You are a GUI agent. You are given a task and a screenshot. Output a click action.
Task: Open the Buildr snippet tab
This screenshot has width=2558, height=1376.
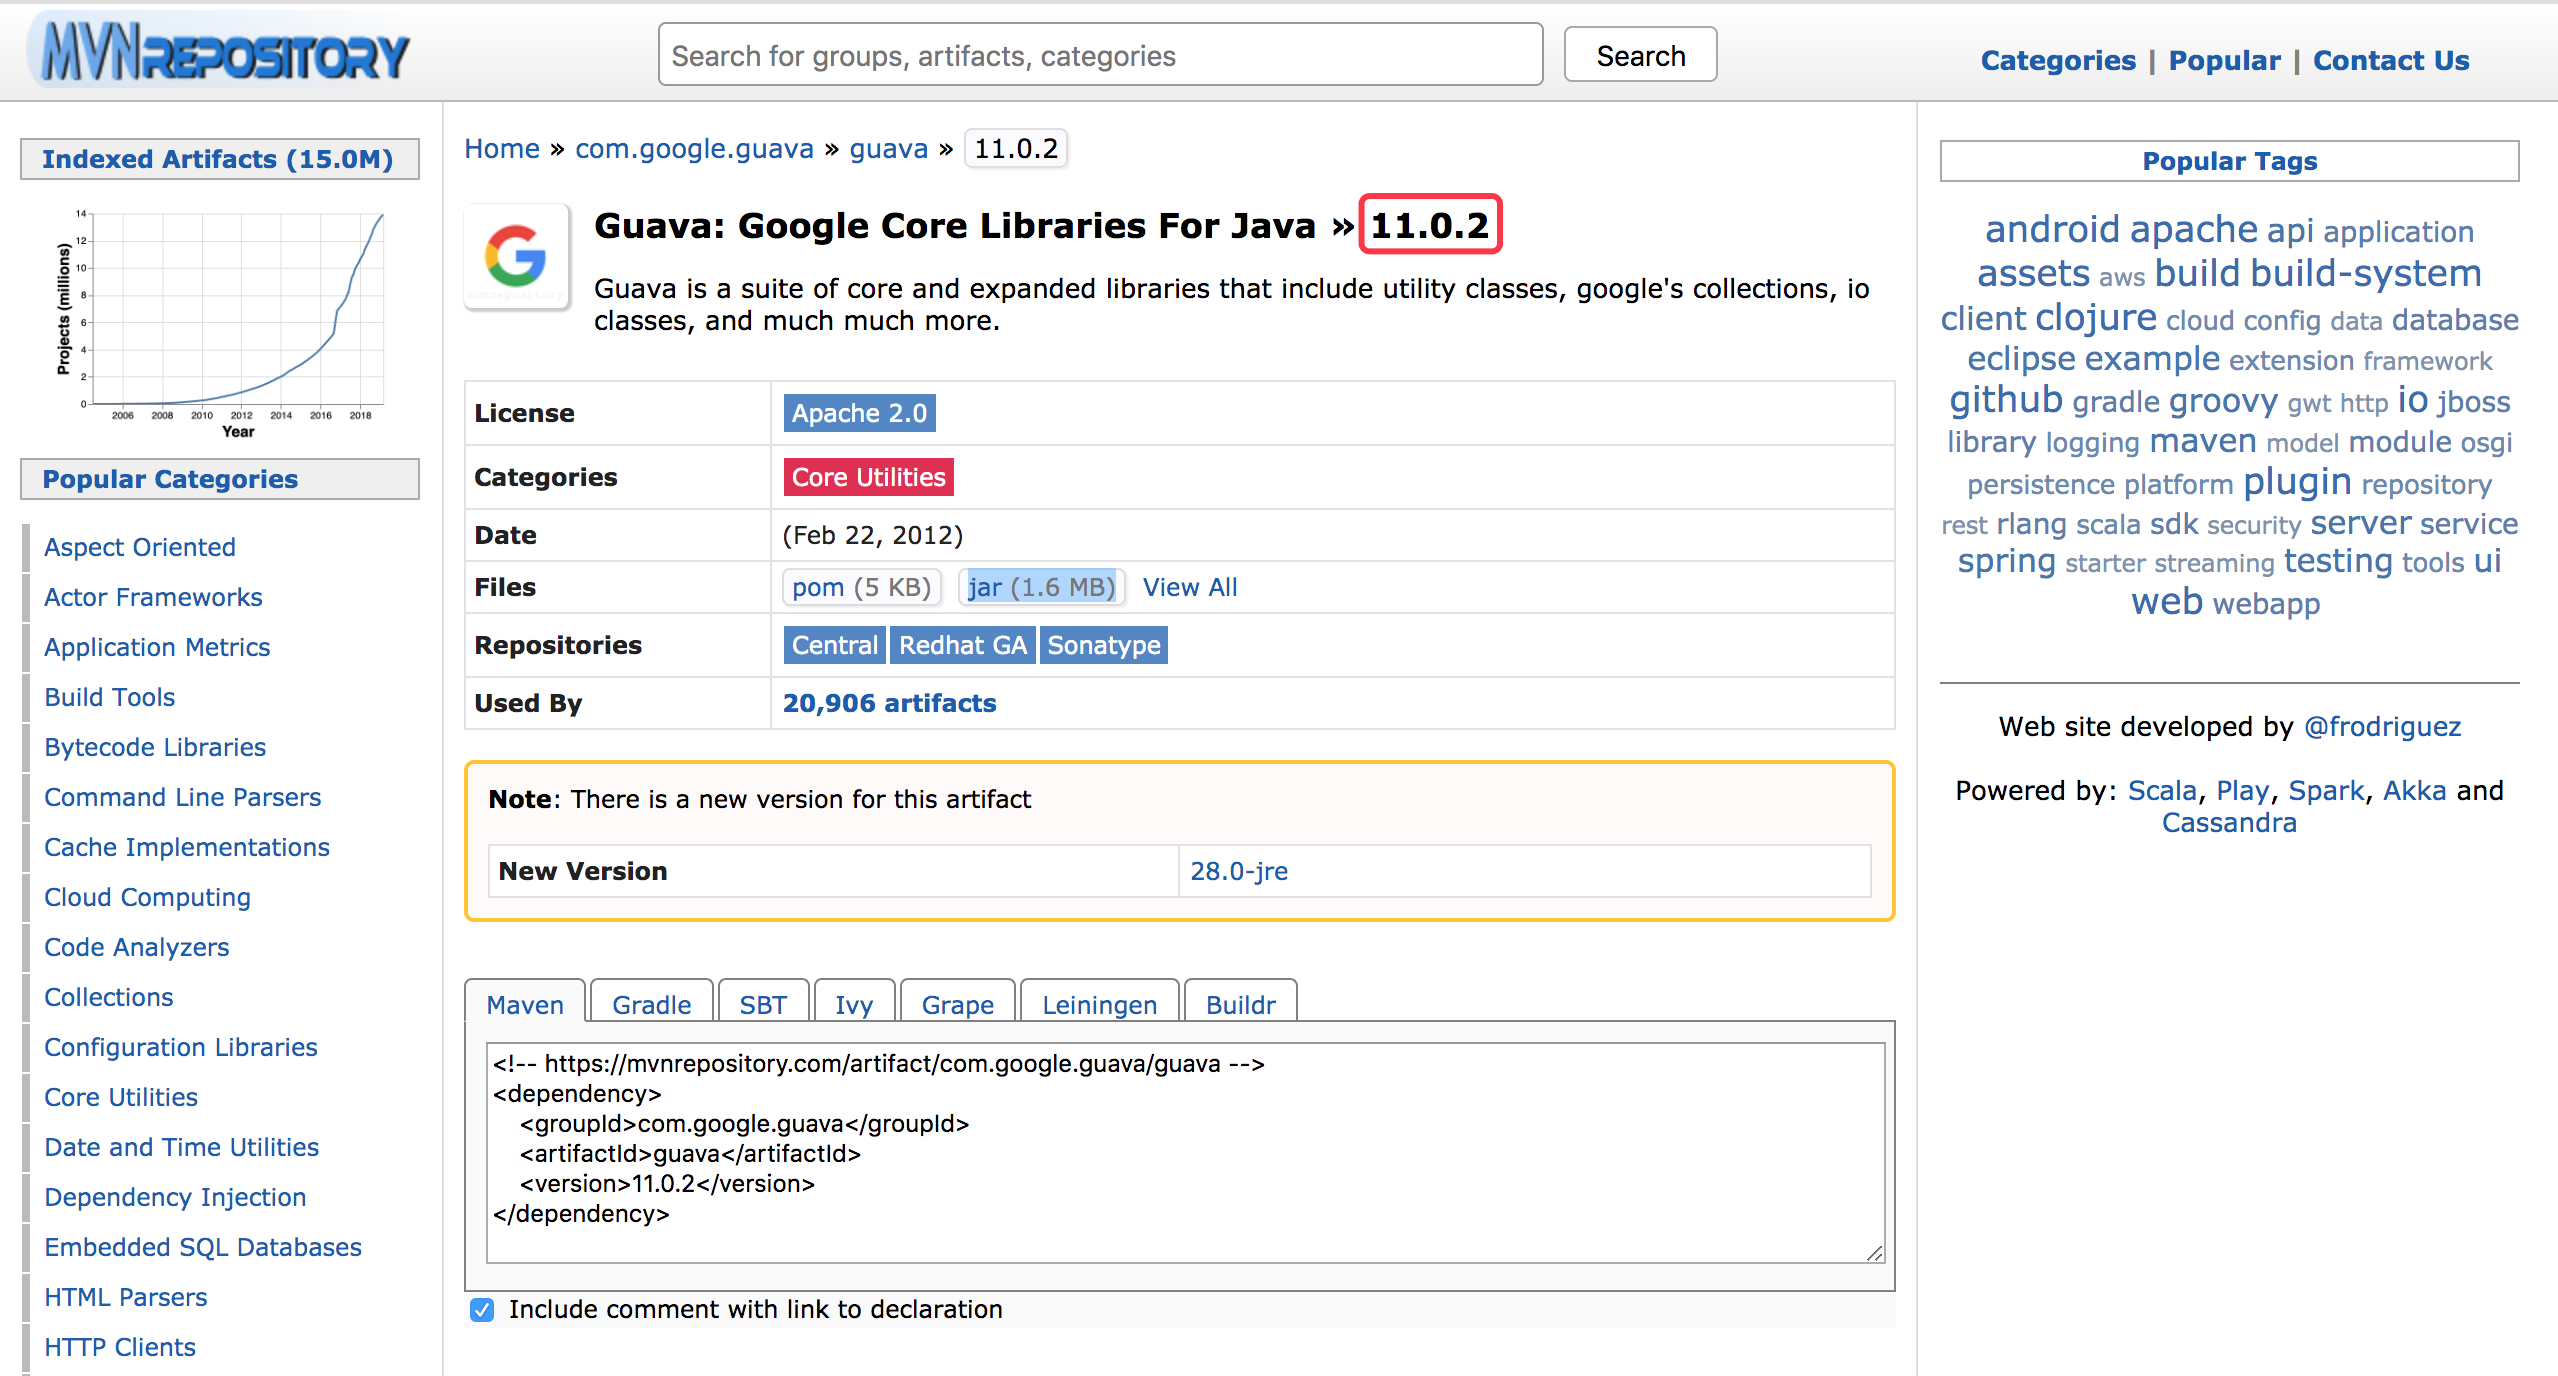pos(1240,1004)
